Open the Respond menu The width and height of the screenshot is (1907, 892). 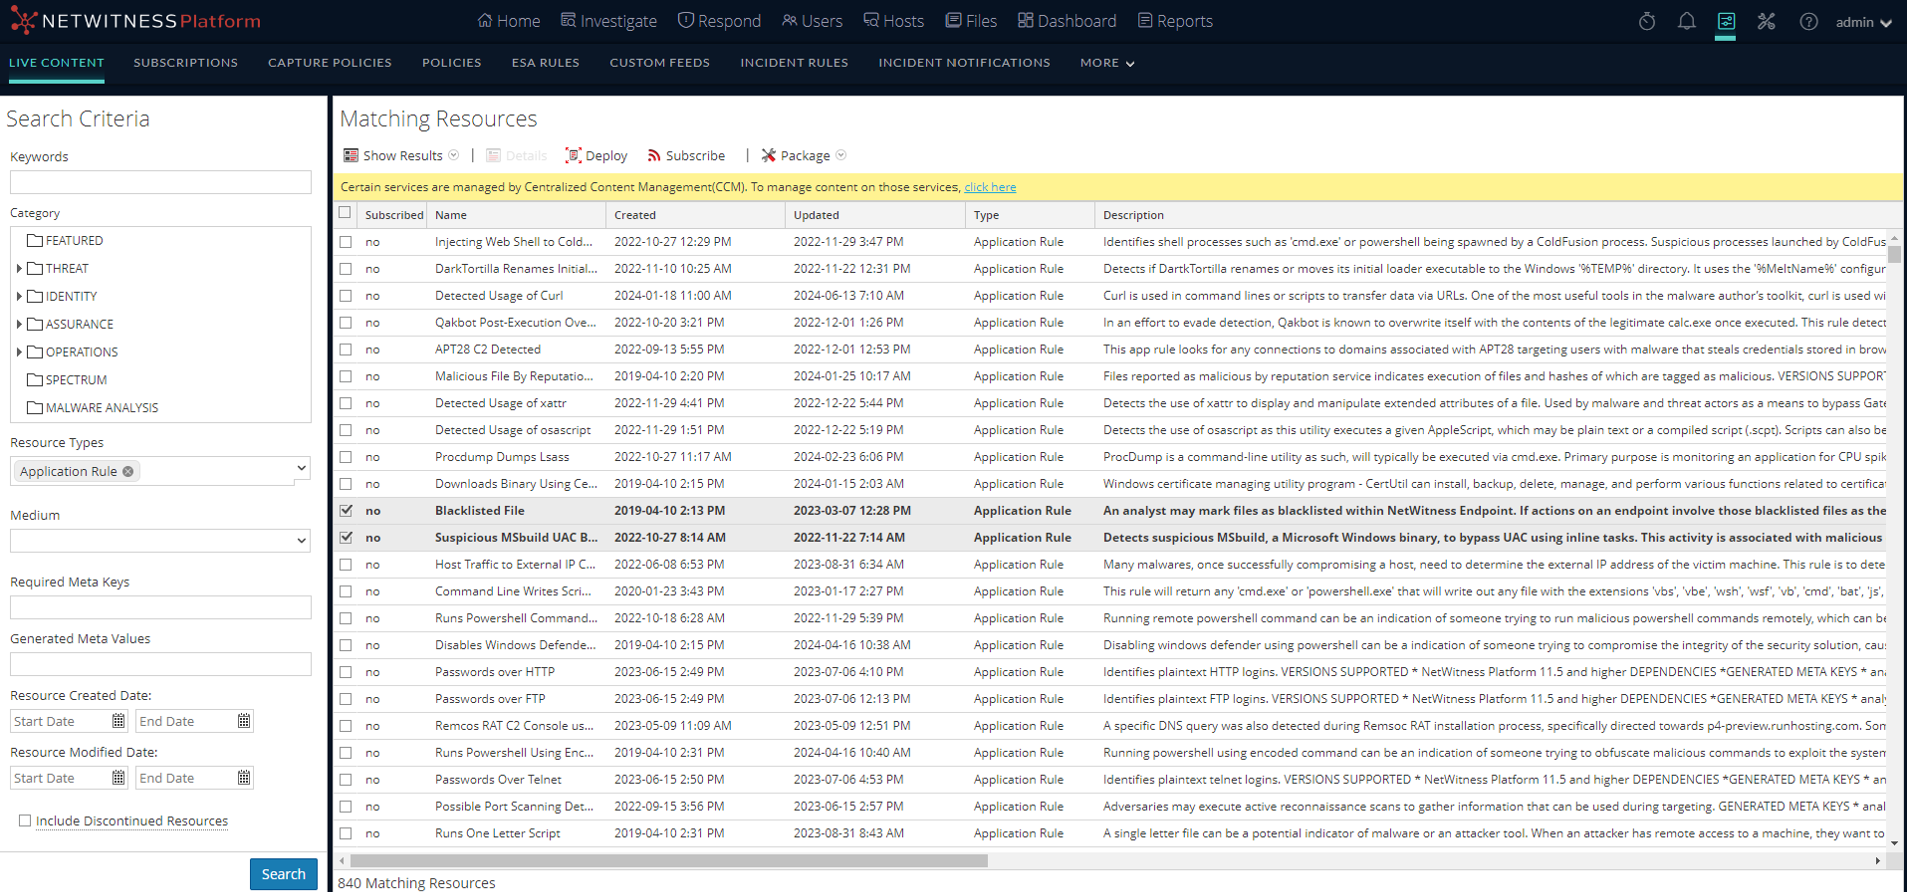[x=719, y=21]
